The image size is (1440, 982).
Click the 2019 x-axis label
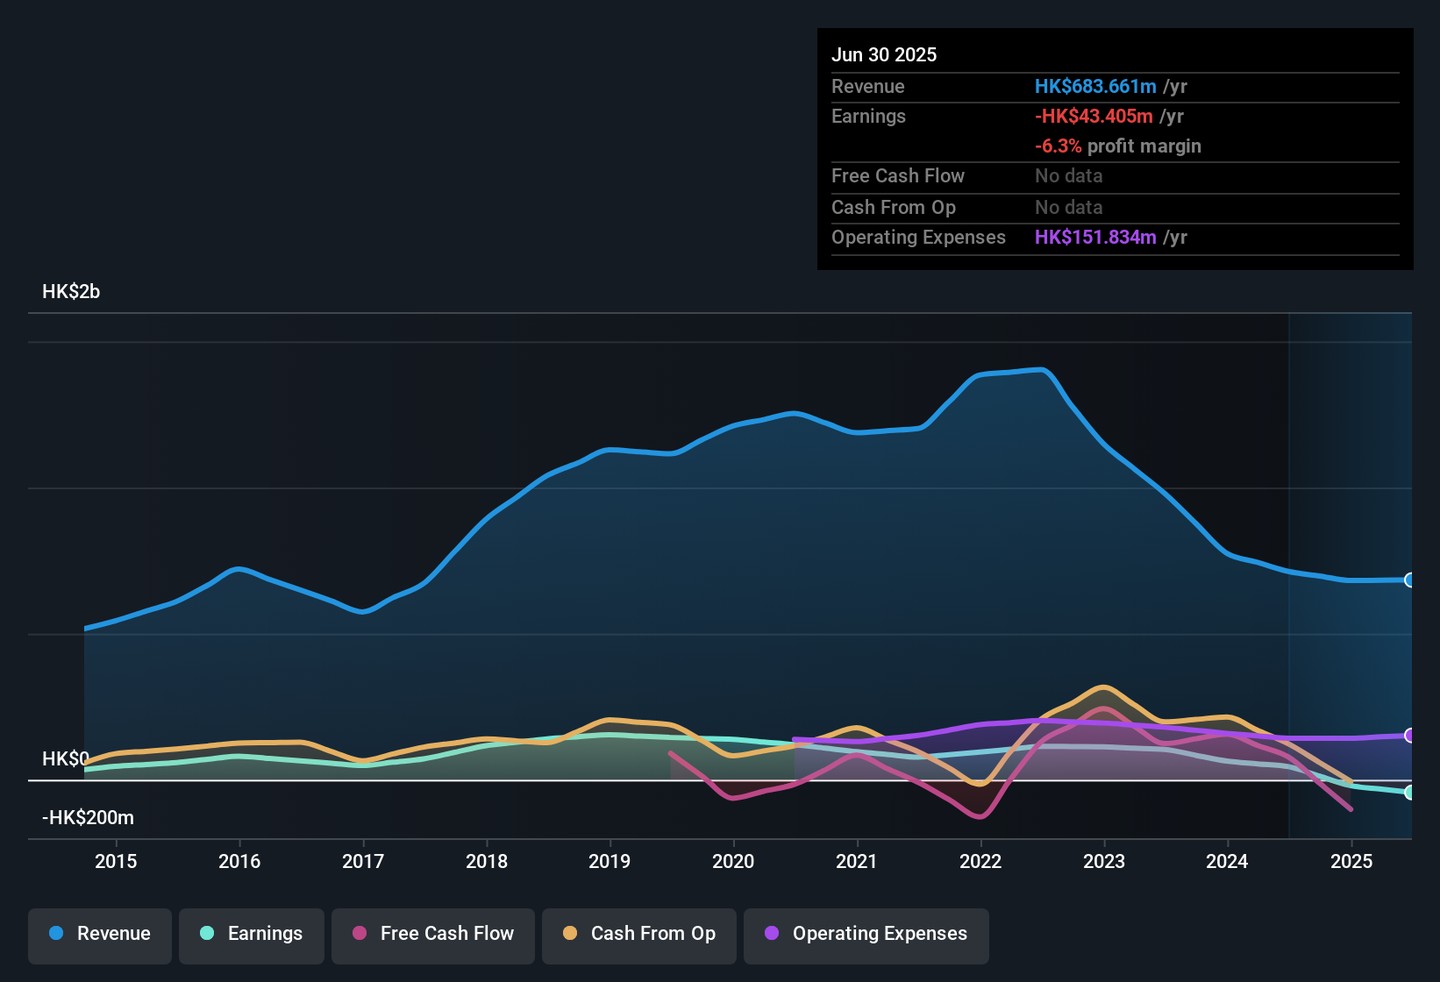(609, 862)
